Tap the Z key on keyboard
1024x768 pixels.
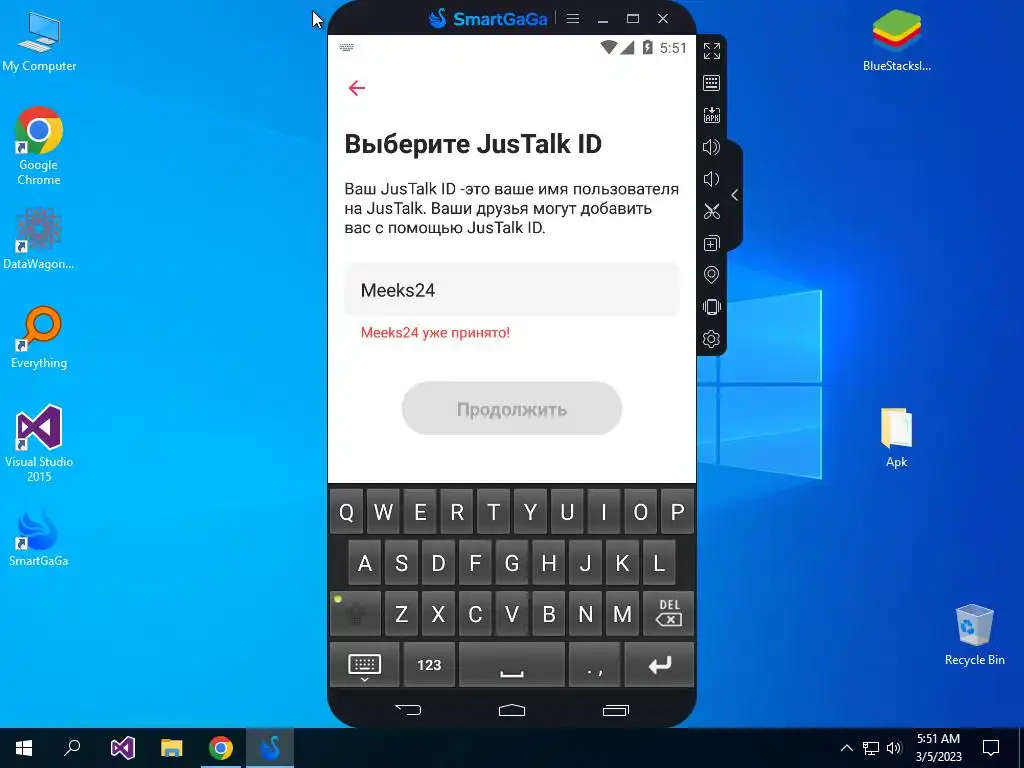pyautogui.click(x=402, y=614)
